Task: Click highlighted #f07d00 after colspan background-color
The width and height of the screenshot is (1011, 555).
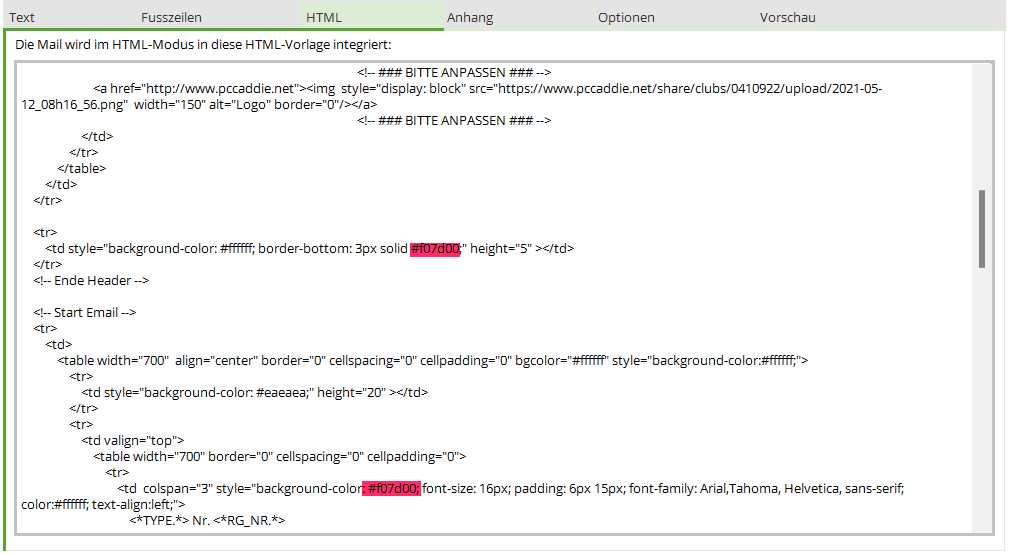Action: [x=392, y=489]
